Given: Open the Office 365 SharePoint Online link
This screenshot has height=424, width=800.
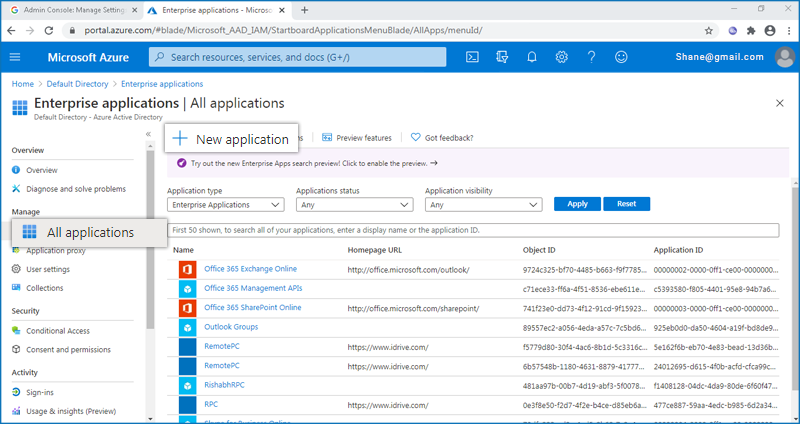Looking at the screenshot, I should (252, 307).
